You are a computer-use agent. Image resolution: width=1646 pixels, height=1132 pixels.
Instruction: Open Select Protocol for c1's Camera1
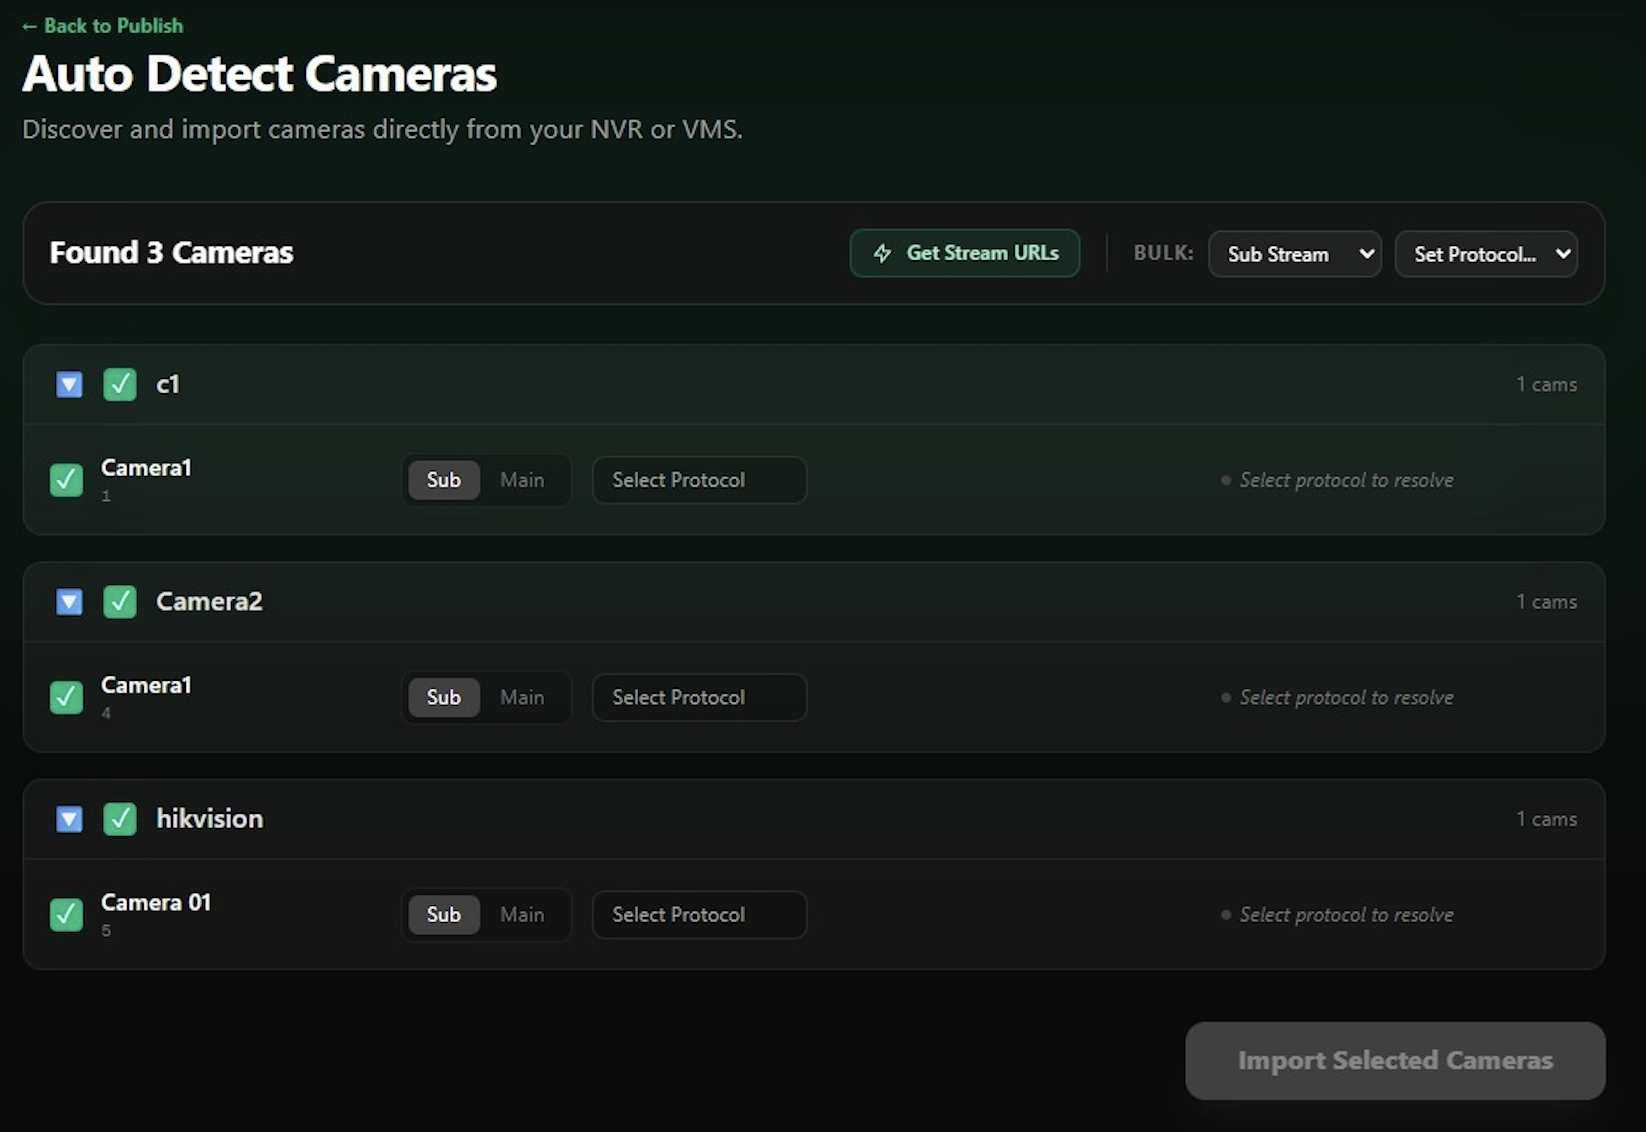coord(698,480)
